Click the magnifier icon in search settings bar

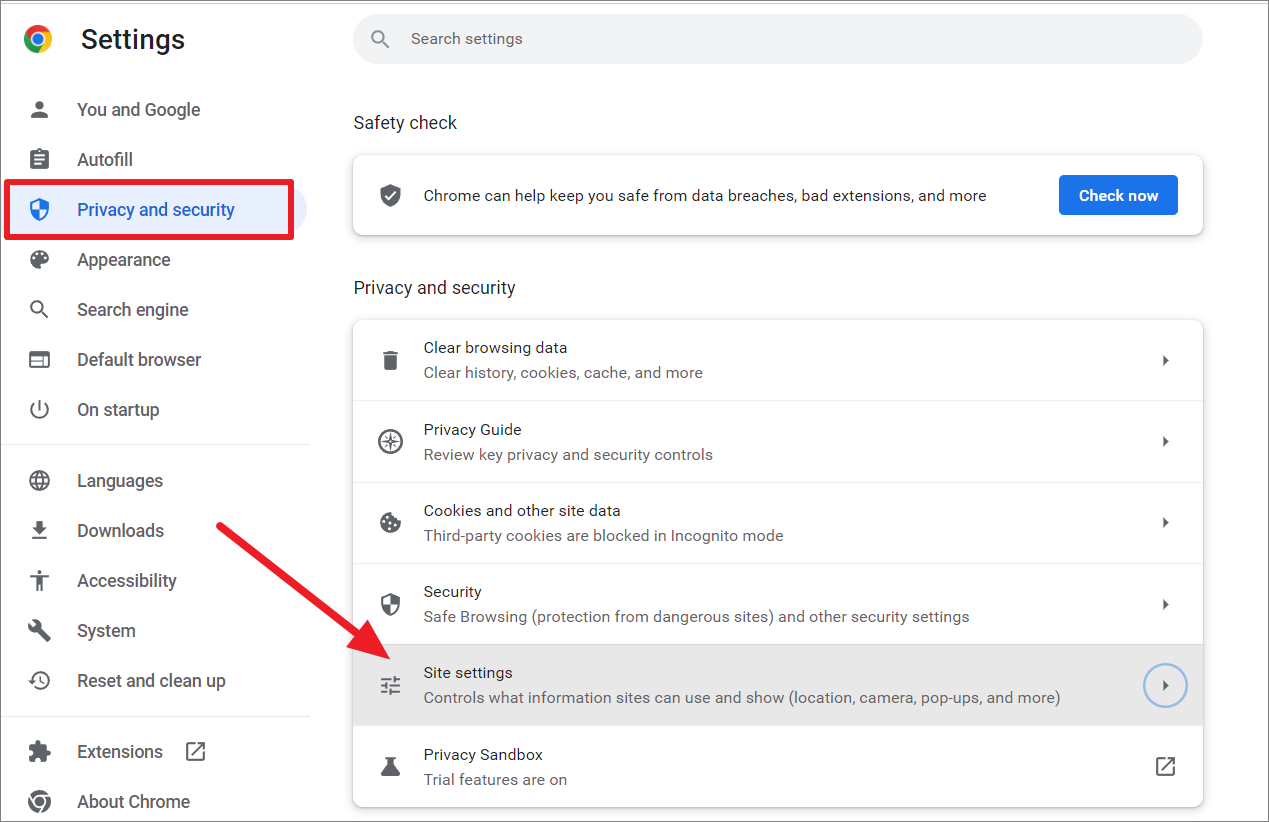click(x=380, y=39)
